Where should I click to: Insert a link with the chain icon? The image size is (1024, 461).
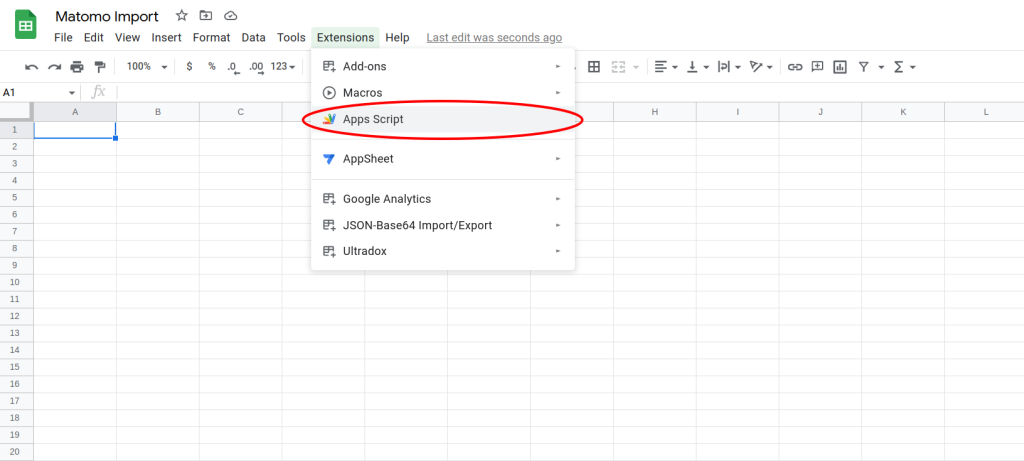click(x=795, y=67)
